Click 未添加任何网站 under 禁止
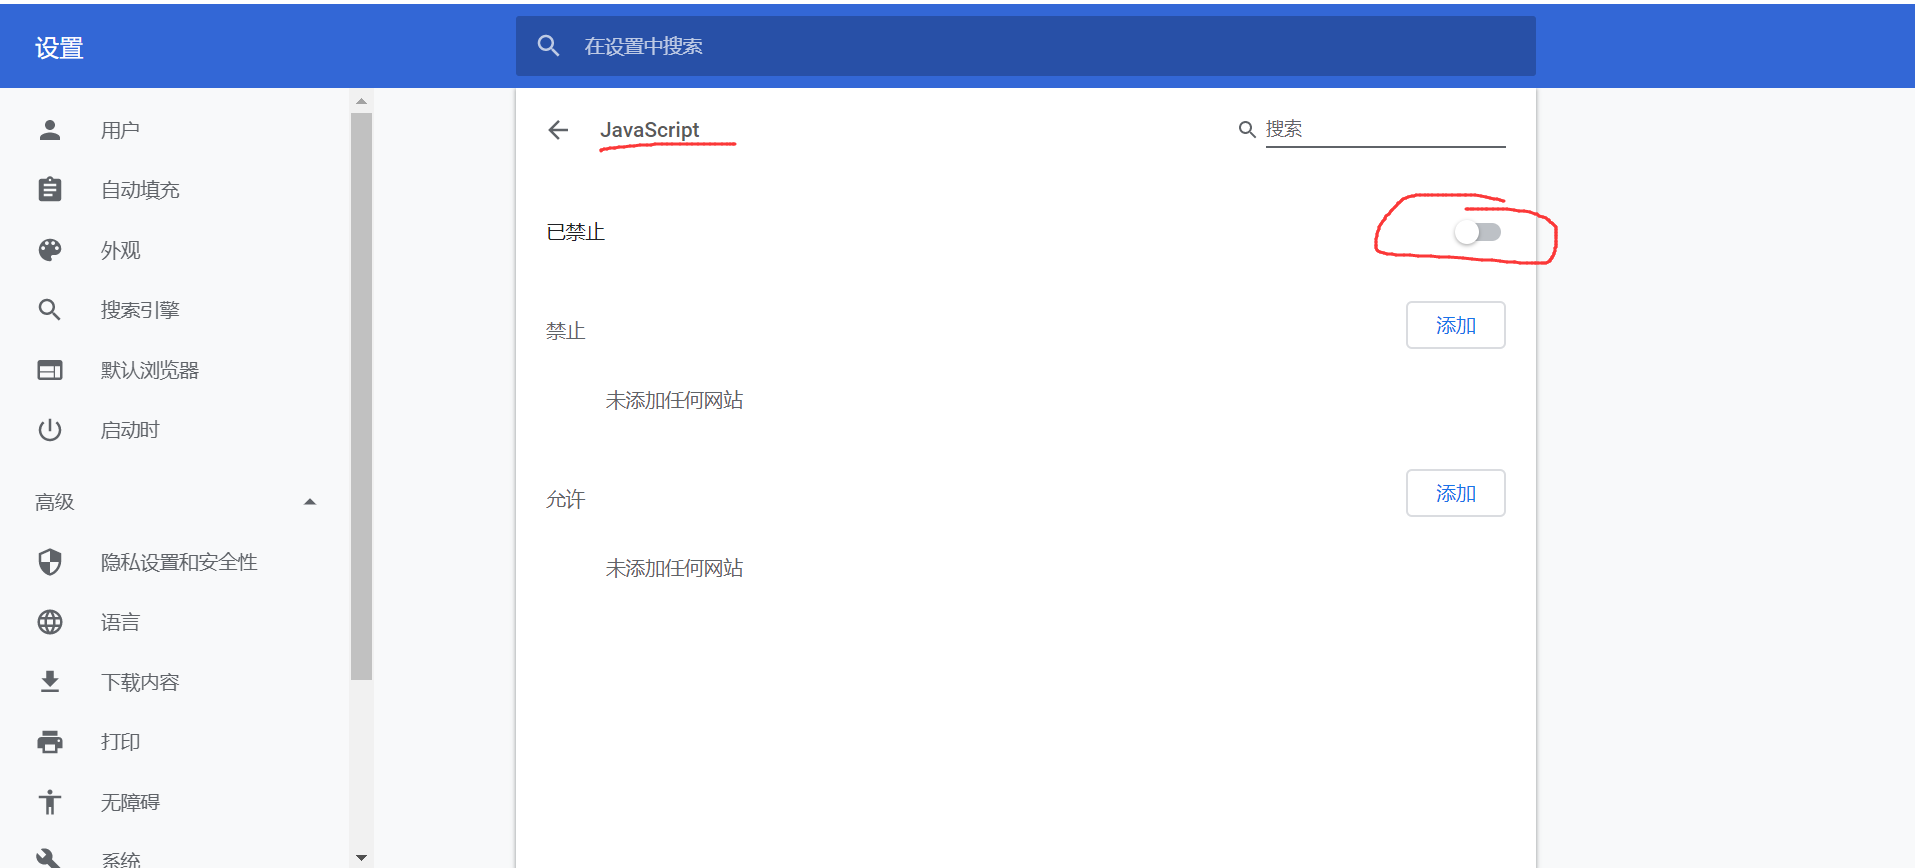Image resolution: width=1915 pixels, height=868 pixels. [x=674, y=400]
